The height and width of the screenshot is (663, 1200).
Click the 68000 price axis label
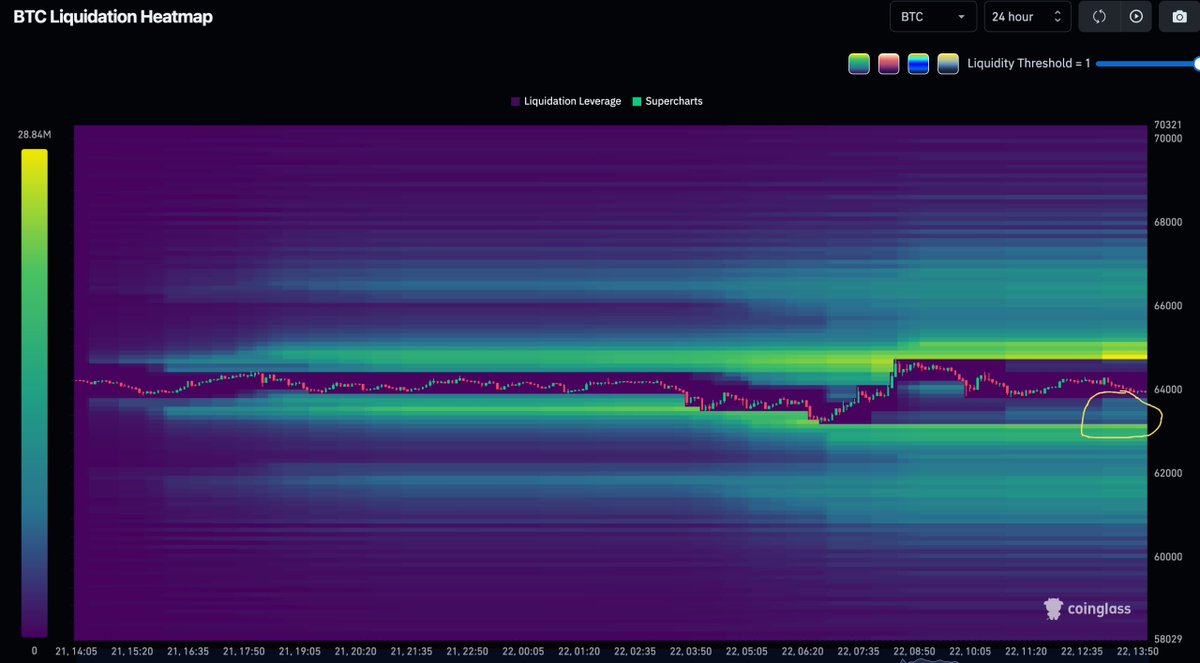tap(1169, 222)
